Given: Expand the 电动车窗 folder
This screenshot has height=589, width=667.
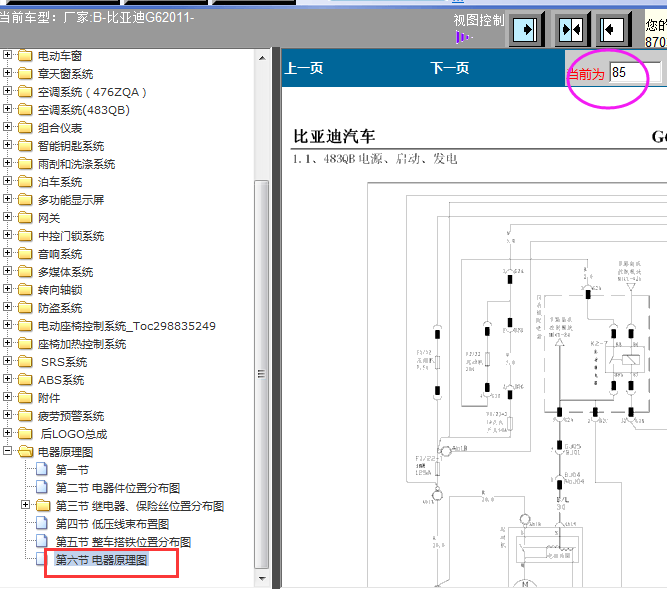Looking at the screenshot, I should pos(7,55).
